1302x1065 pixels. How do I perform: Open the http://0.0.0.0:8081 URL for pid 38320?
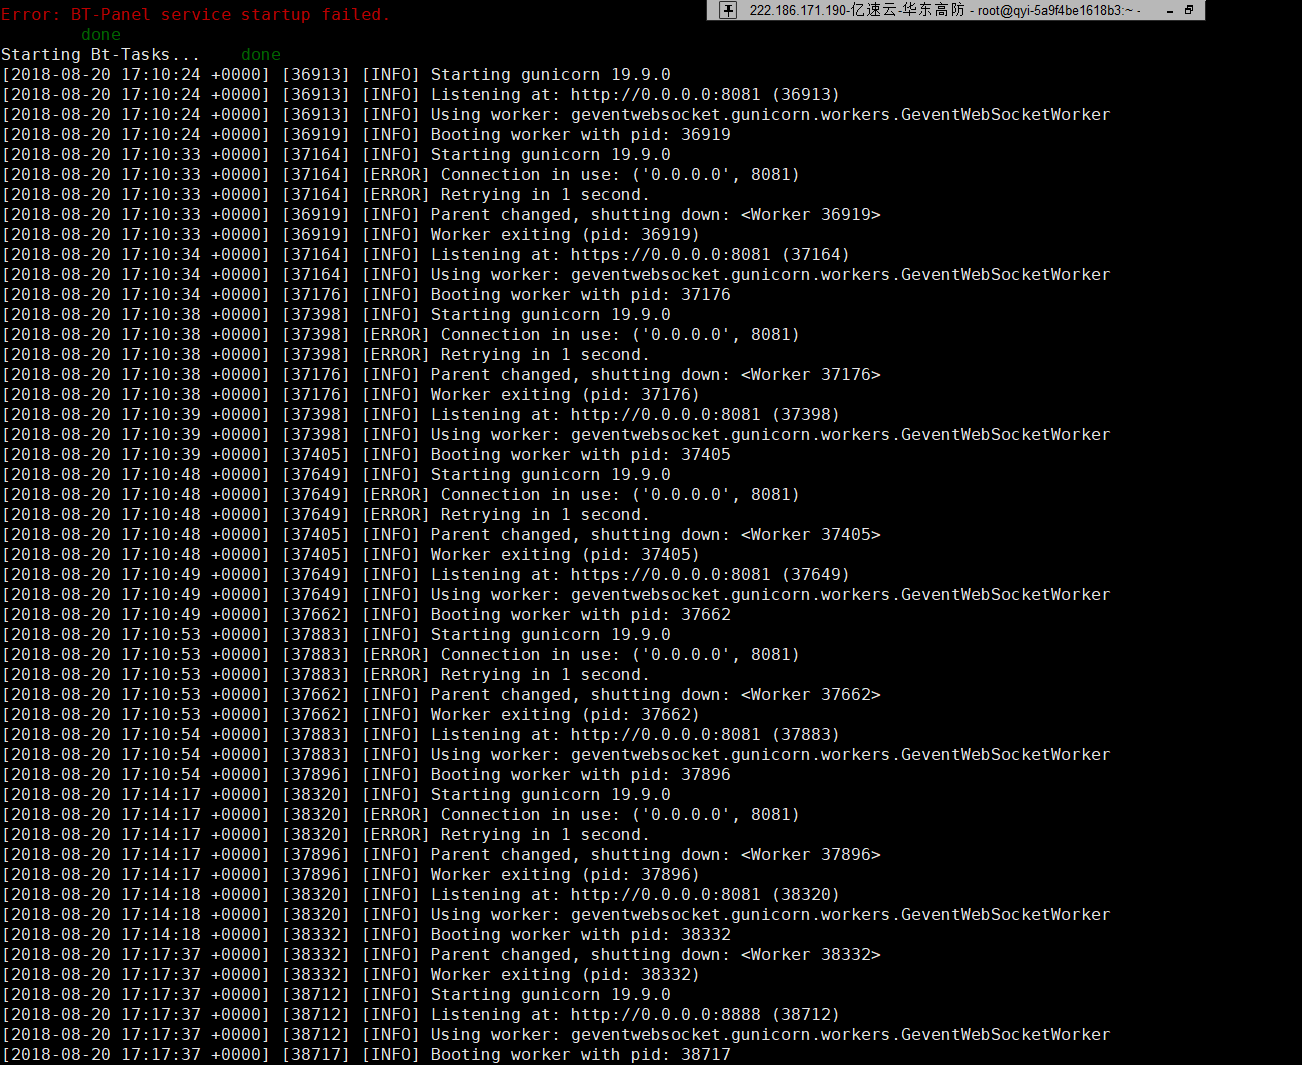666,894
